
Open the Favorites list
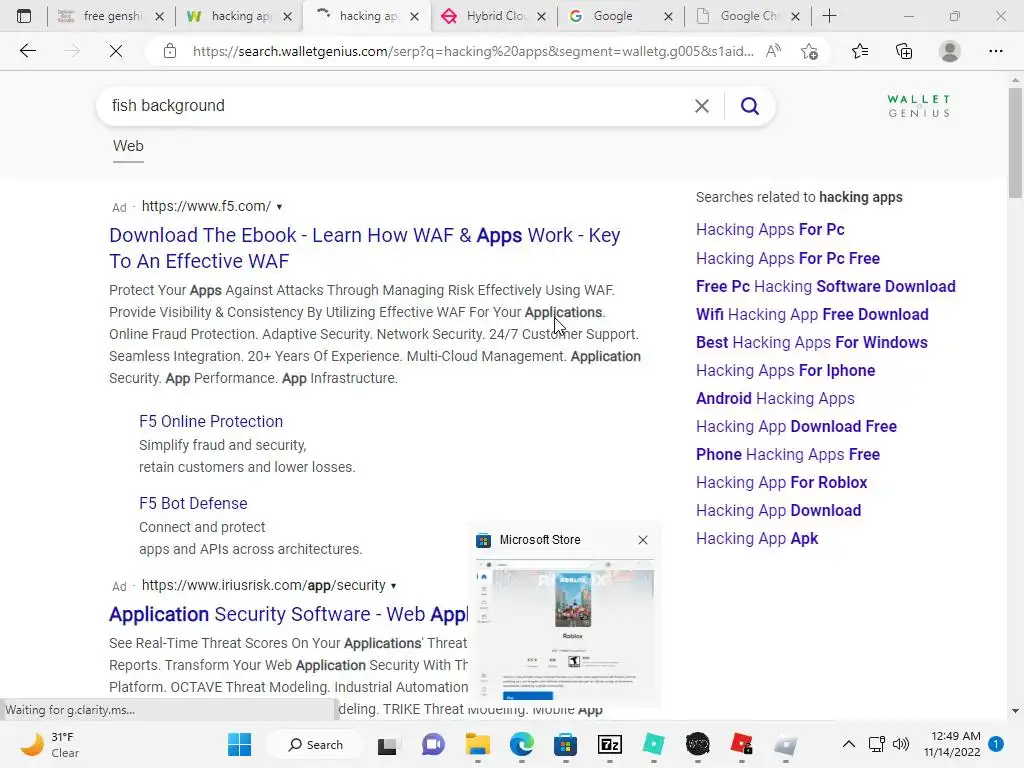pyautogui.click(x=860, y=51)
